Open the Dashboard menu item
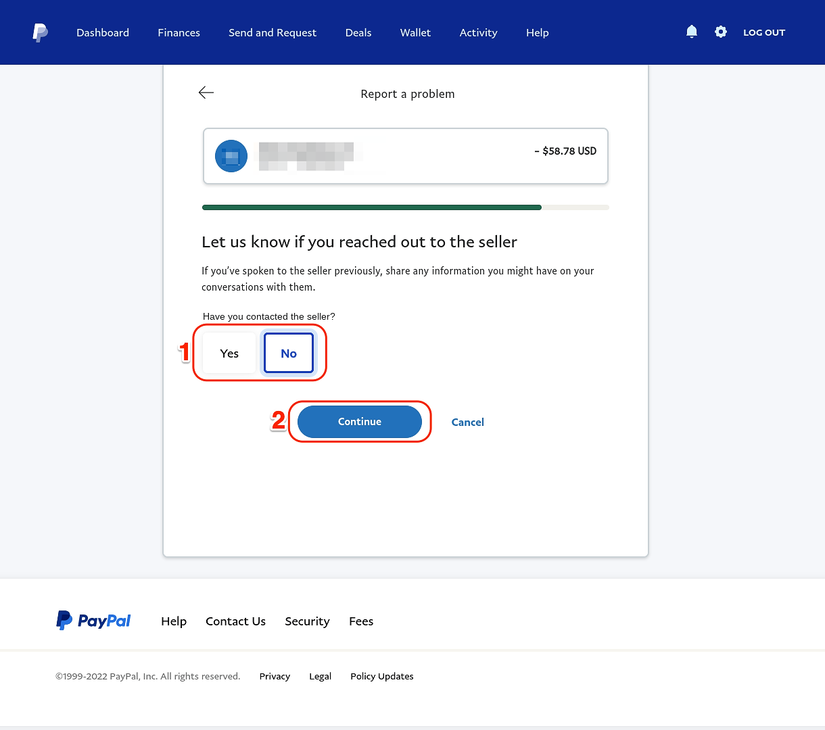This screenshot has width=825, height=730. point(102,32)
